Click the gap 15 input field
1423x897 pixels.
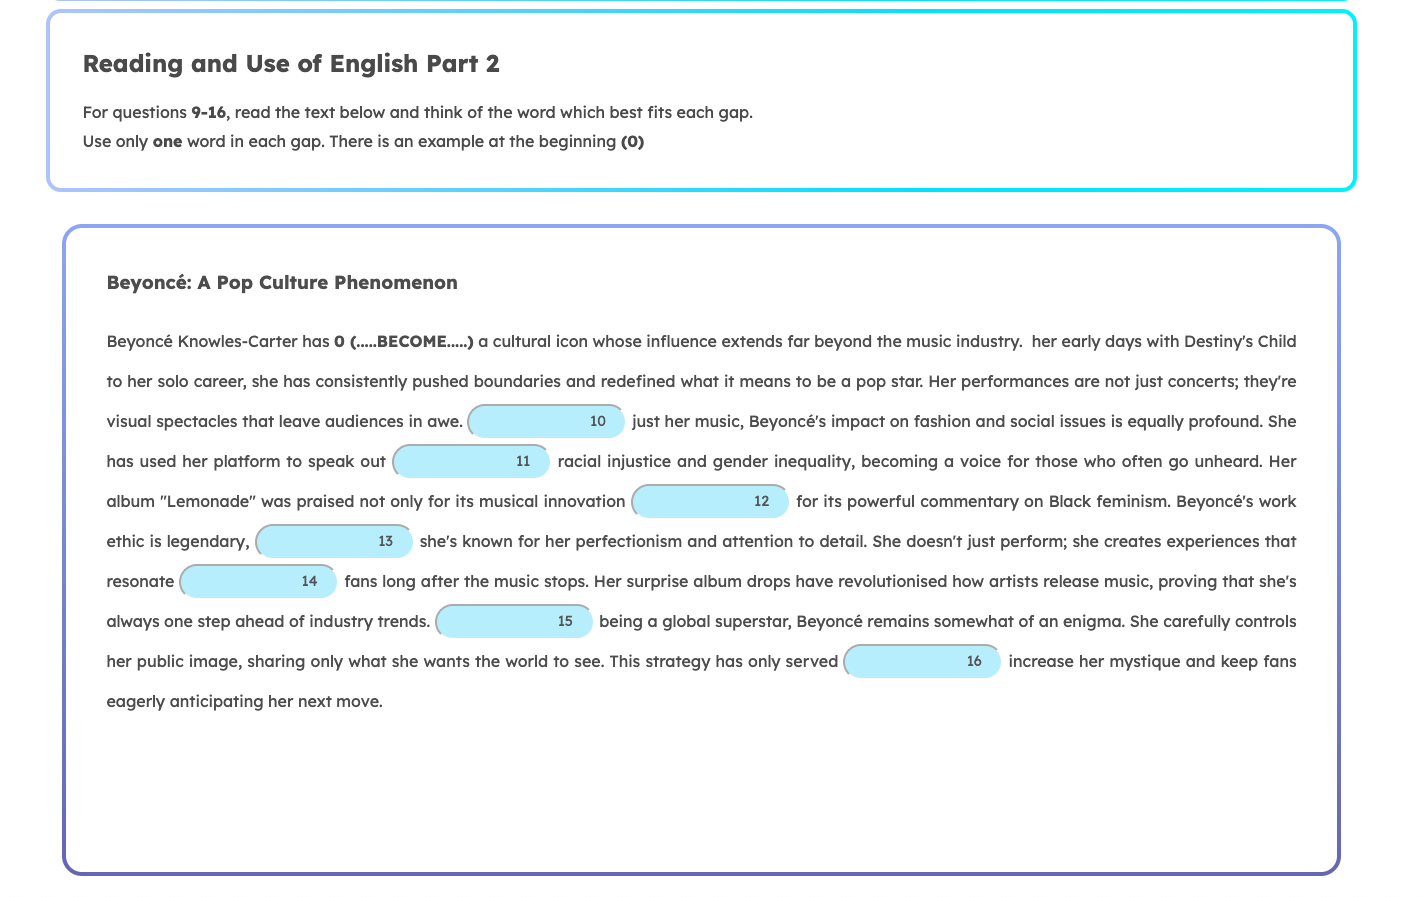[515, 621]
